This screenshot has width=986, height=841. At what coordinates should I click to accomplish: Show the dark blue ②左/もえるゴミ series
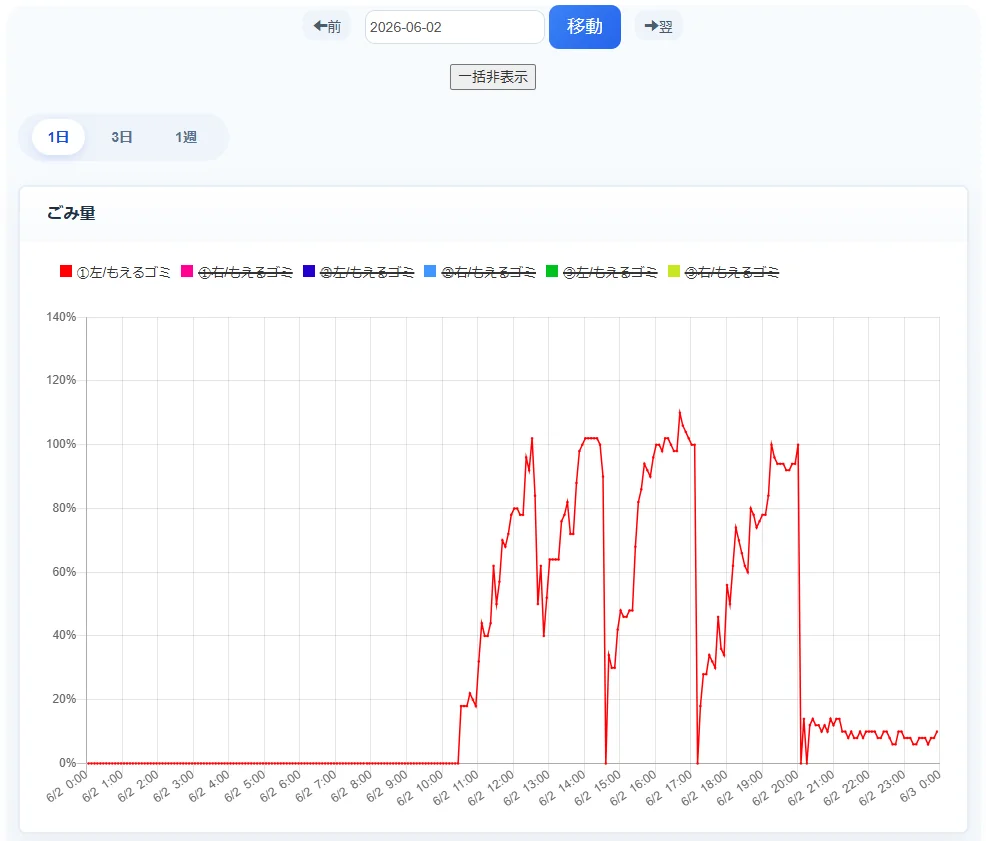coord(309,271)
